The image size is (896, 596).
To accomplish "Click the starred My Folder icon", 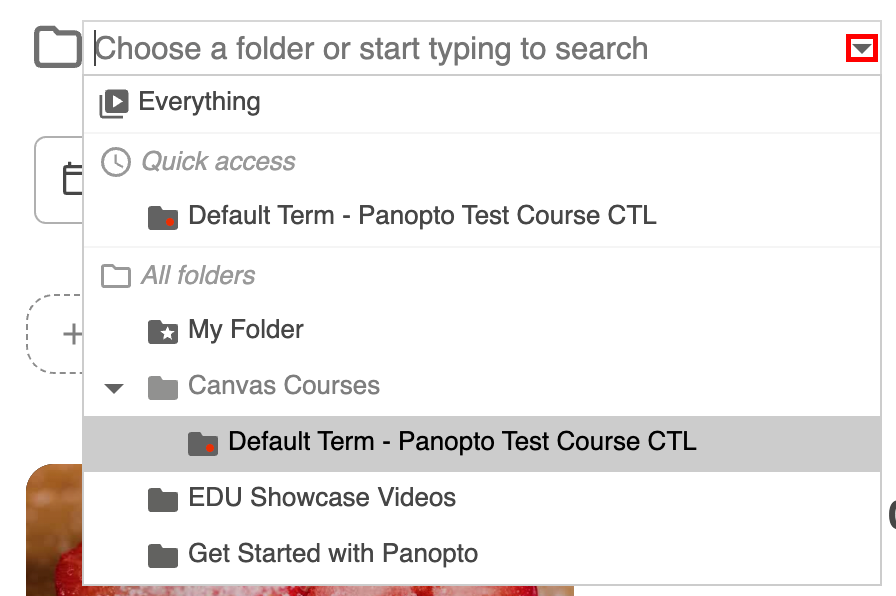I will pos(162,331).
